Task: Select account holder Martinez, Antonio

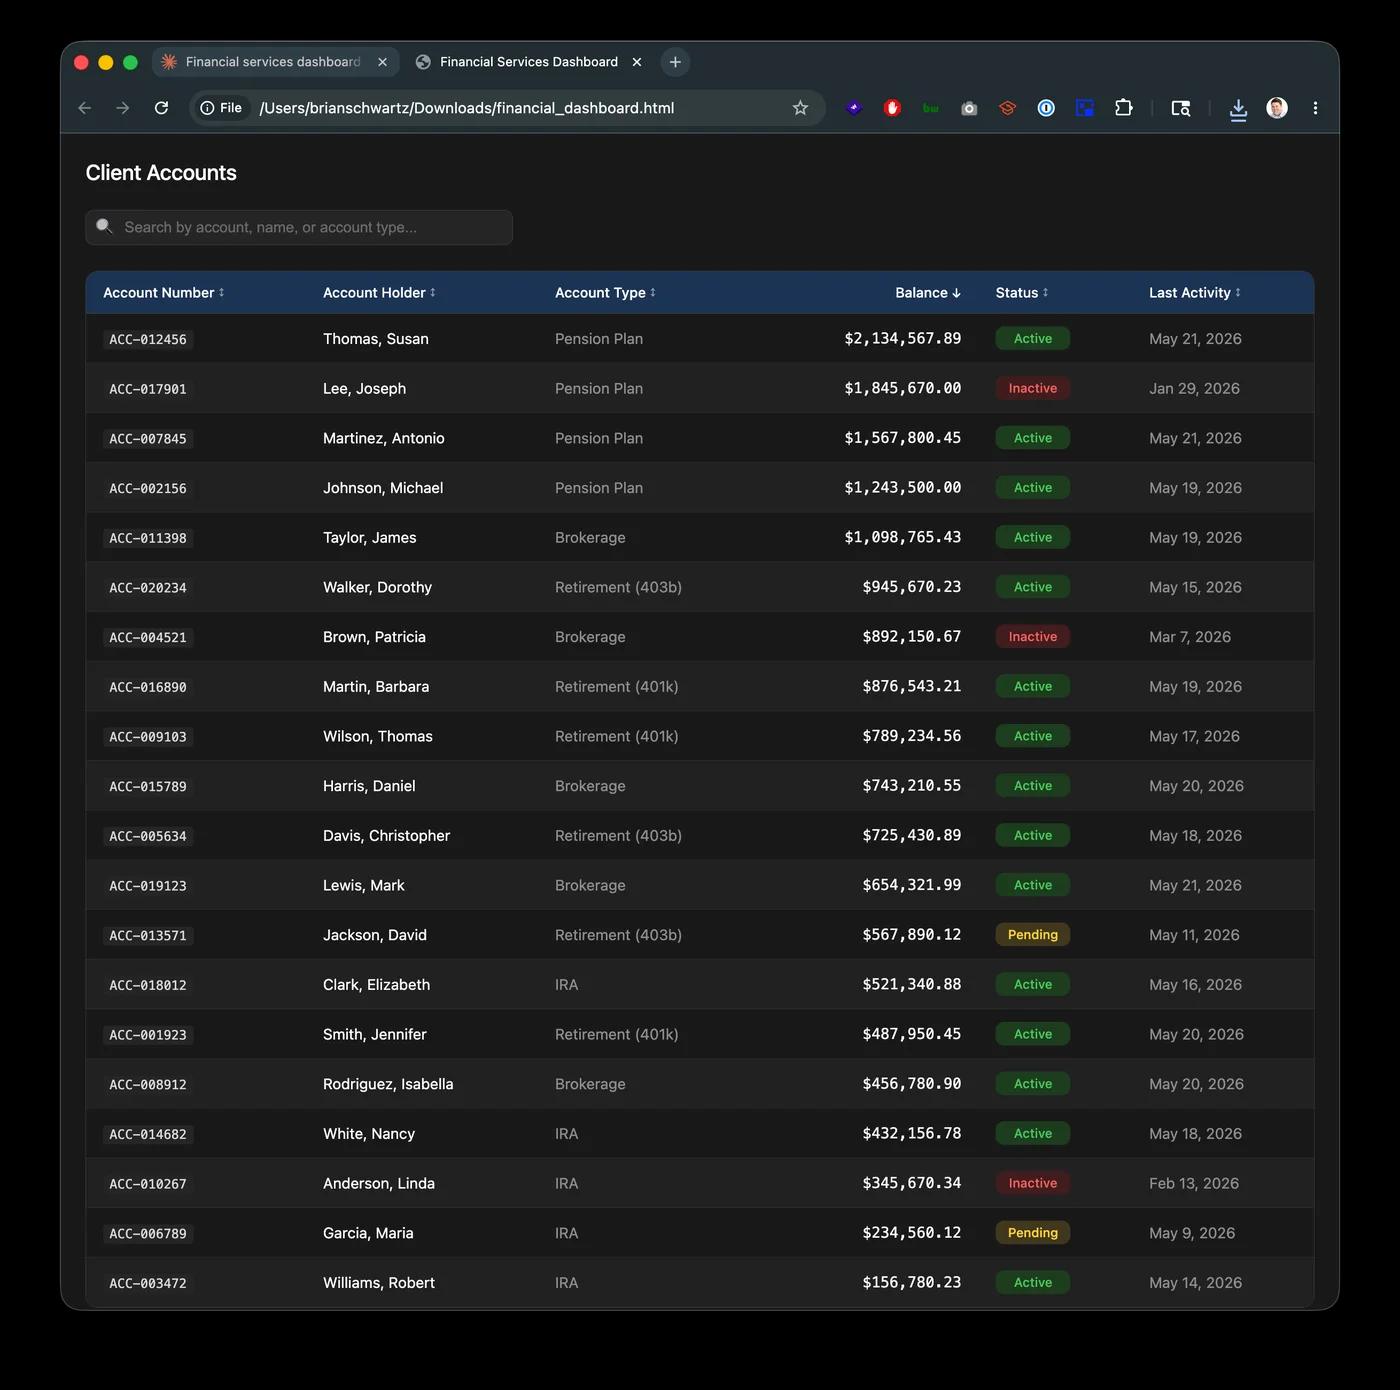Action: (384, 438)
